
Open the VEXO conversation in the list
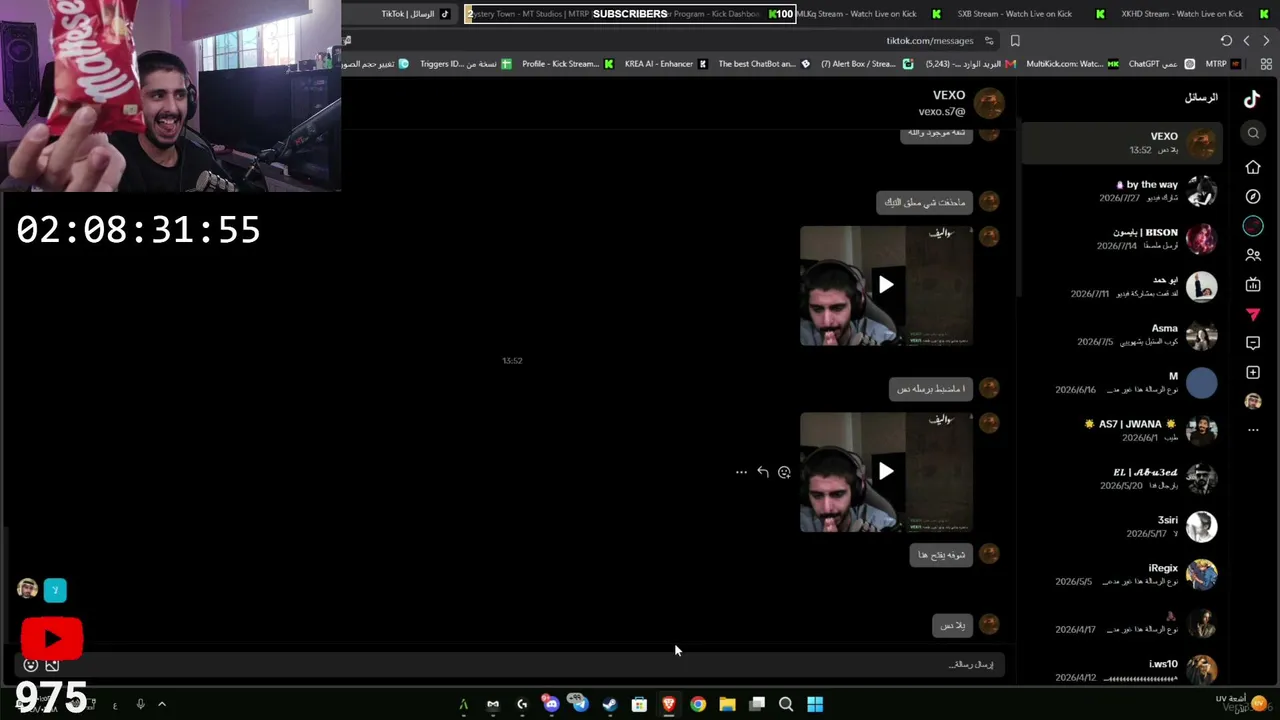(x=1122, y=143)
